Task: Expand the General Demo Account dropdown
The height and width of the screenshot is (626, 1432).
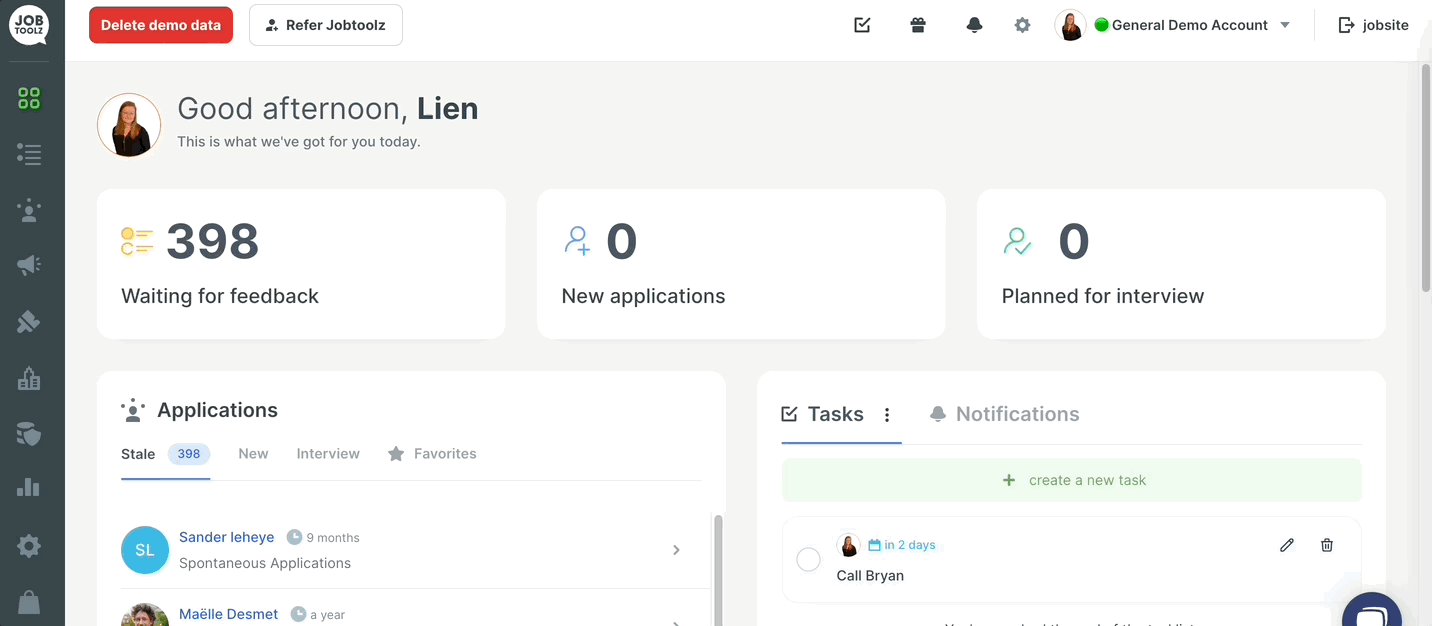Action: pyautogui.click(x=1286, y=25)
